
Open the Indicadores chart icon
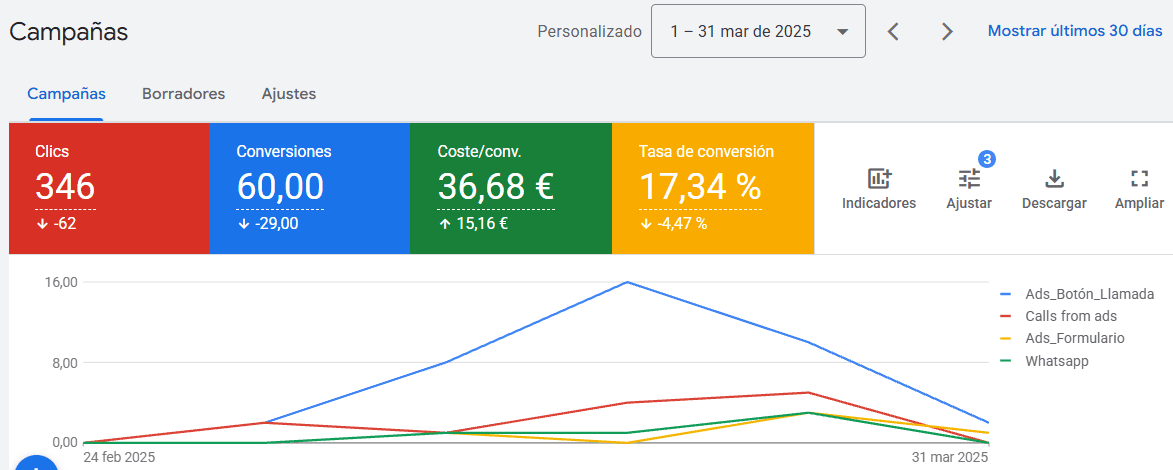[x=878, y=180]
